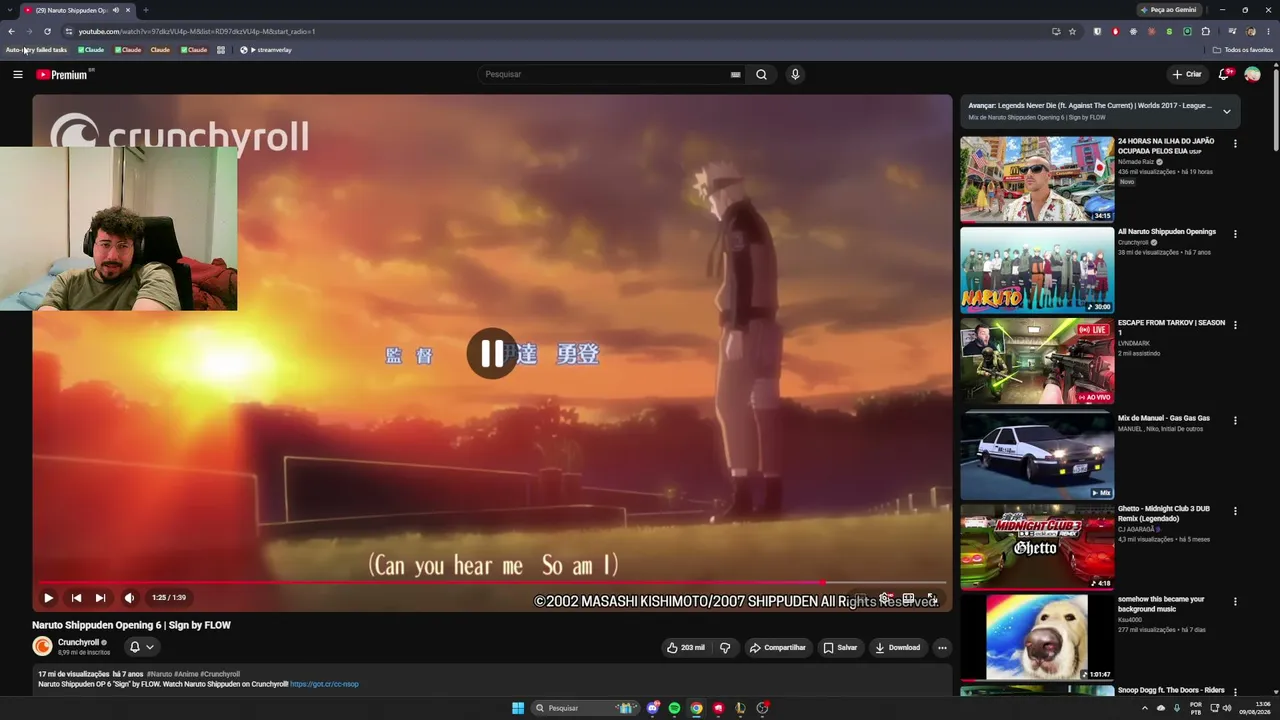Open Chrome three-dot menu
Viewport: 1280px width, 720px height.
(1267, 31)
